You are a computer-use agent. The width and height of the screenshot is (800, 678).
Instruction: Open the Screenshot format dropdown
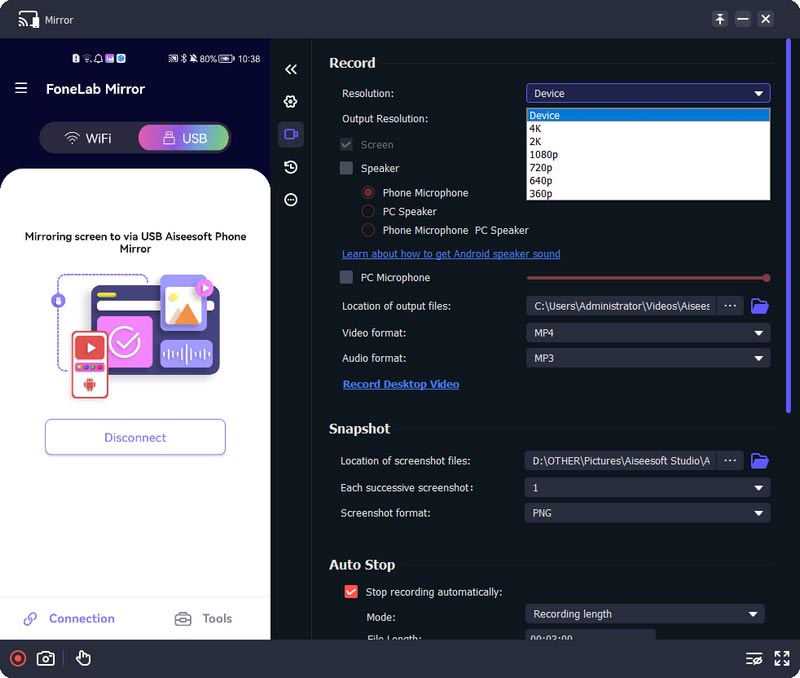(x=648, y=513)
